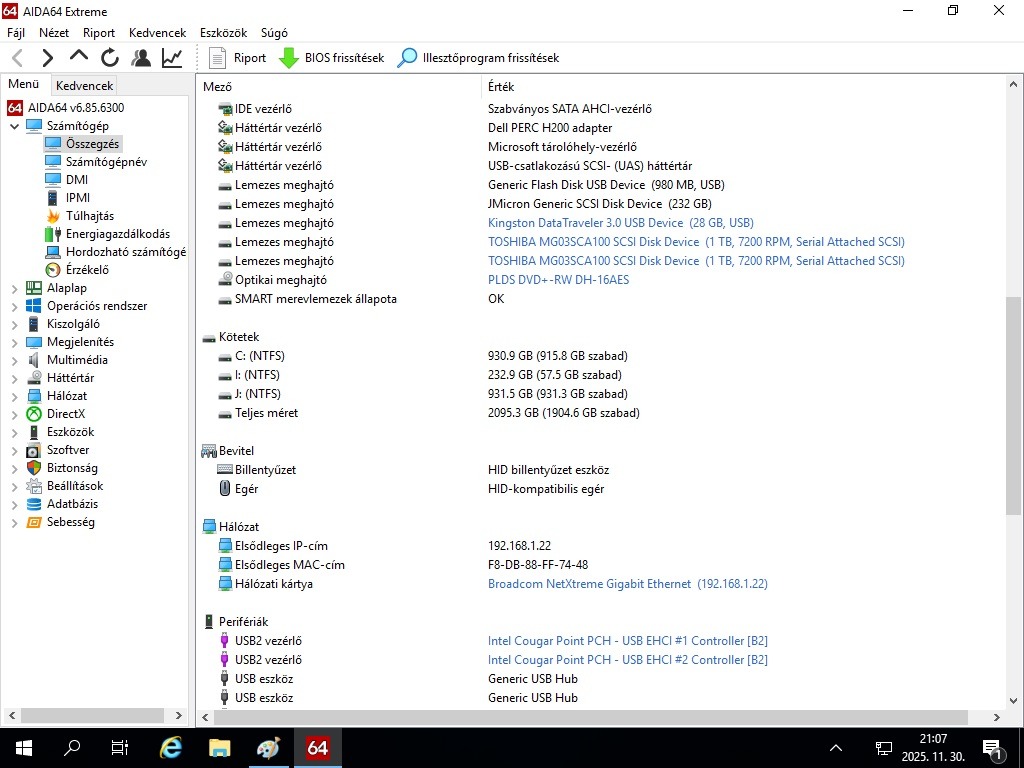Go up one level with the up arrow icon
This screenshot has width=1024, height=768.
click(x=79, y=57)
